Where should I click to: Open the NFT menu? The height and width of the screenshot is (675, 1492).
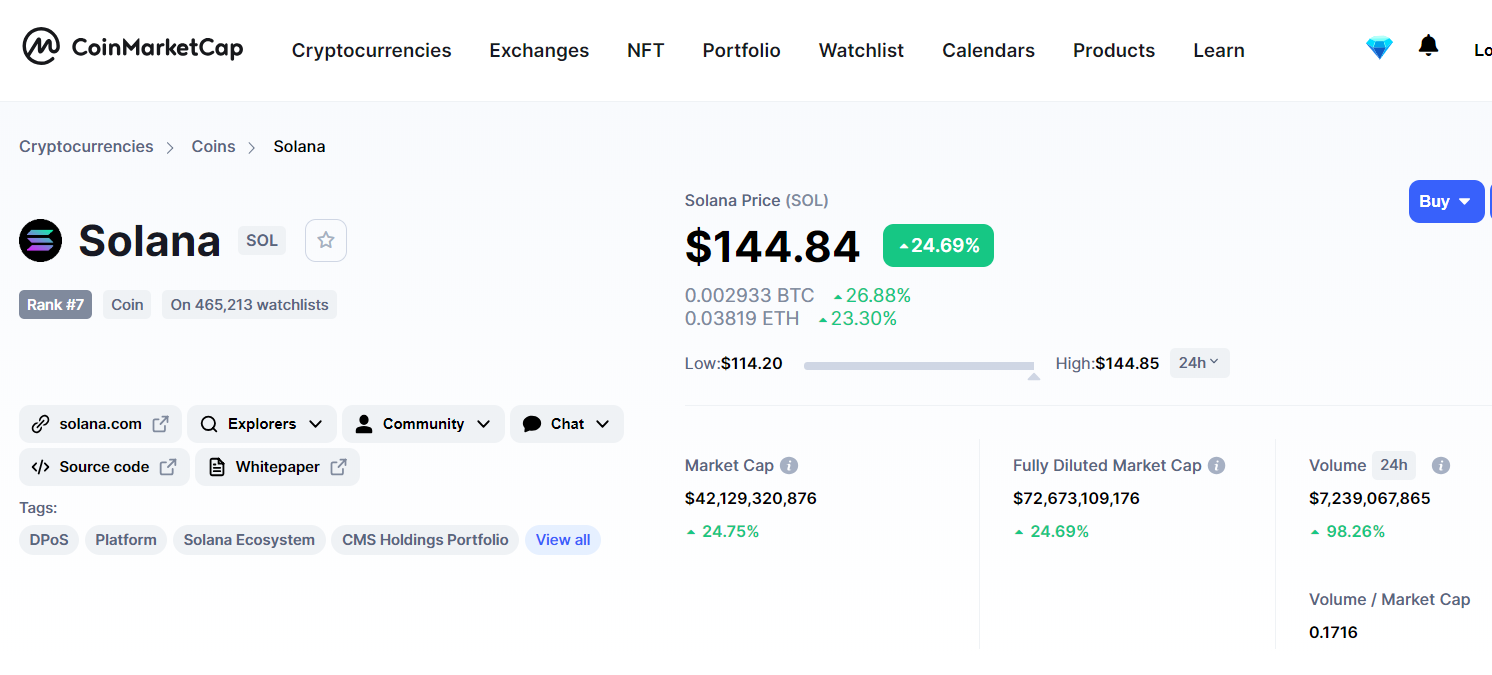(646, 50)
